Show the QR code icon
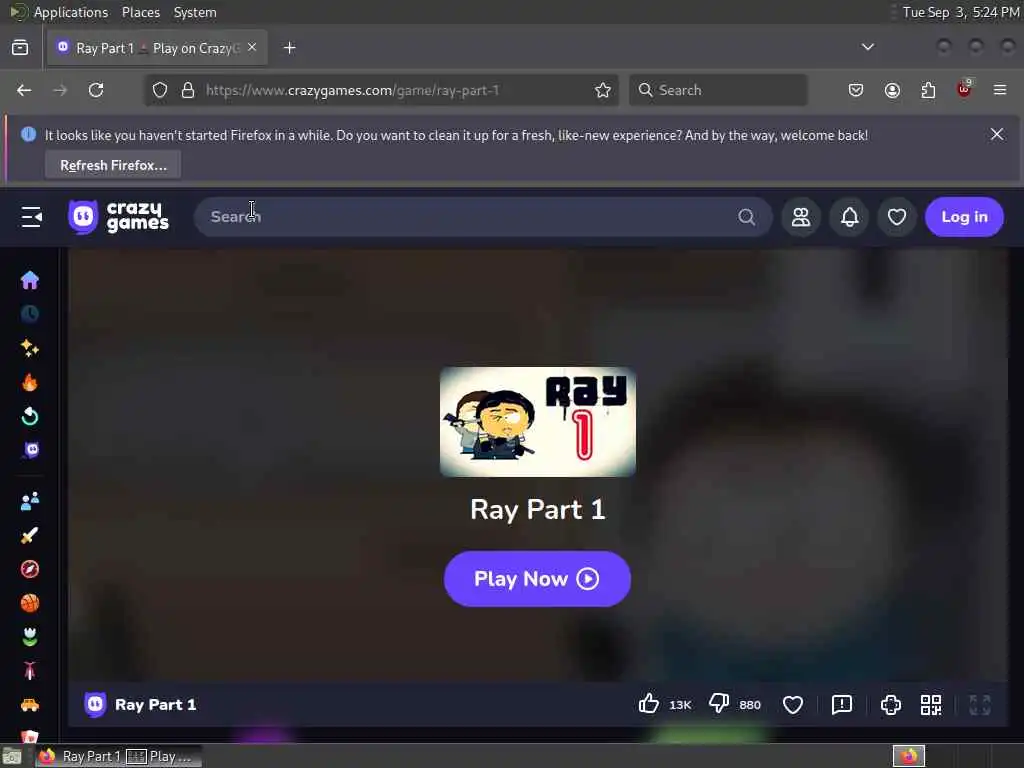This screenshot has width=1024, height=768. click(x=931, y=705)
